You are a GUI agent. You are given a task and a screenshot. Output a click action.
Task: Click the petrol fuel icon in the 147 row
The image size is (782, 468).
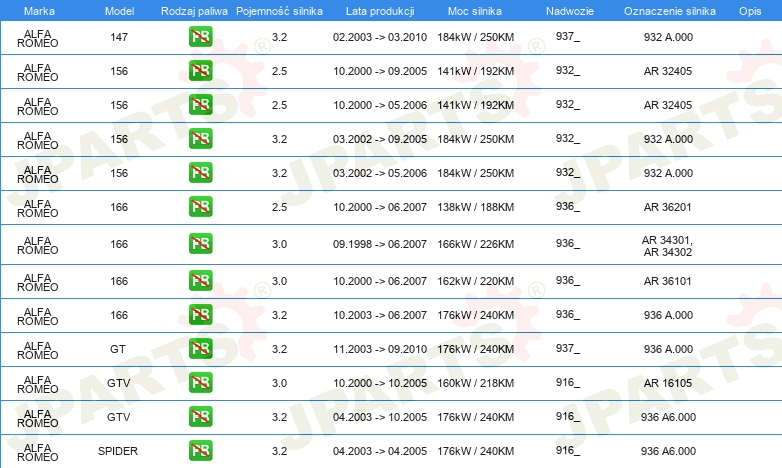point(200,37)
